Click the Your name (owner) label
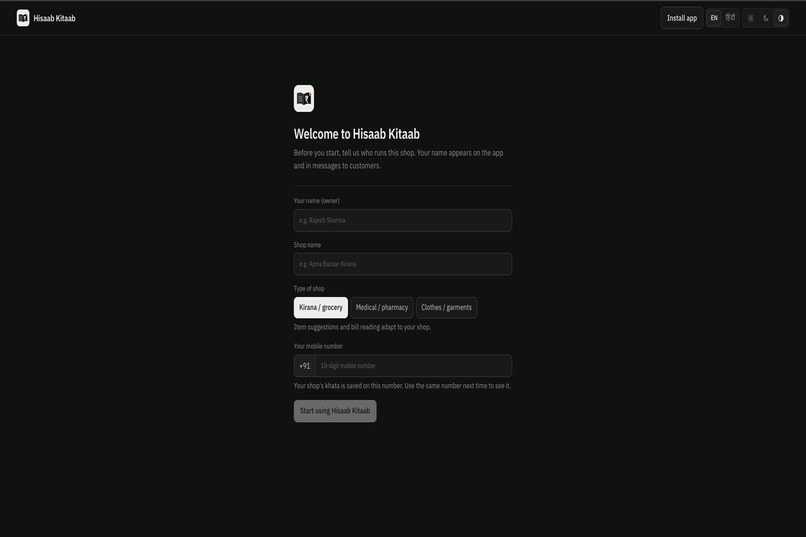The image size is (806, 537). point(316,200)
